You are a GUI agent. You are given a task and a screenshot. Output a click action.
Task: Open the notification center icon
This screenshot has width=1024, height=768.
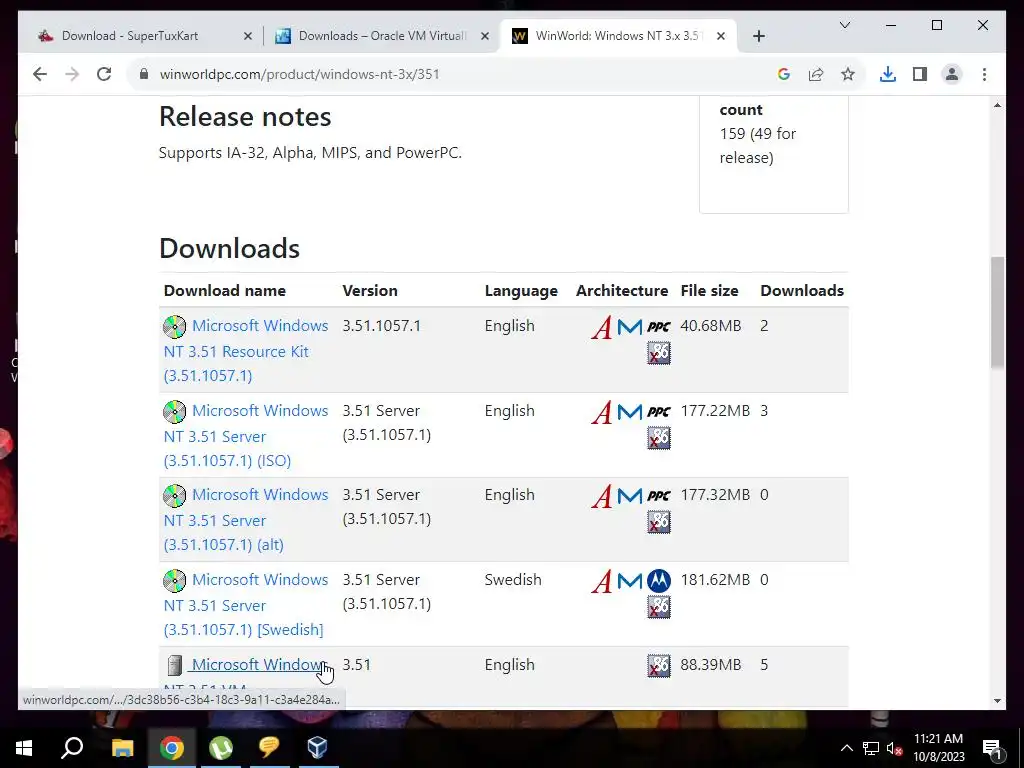pyautogui.click(x=992, y=748)
